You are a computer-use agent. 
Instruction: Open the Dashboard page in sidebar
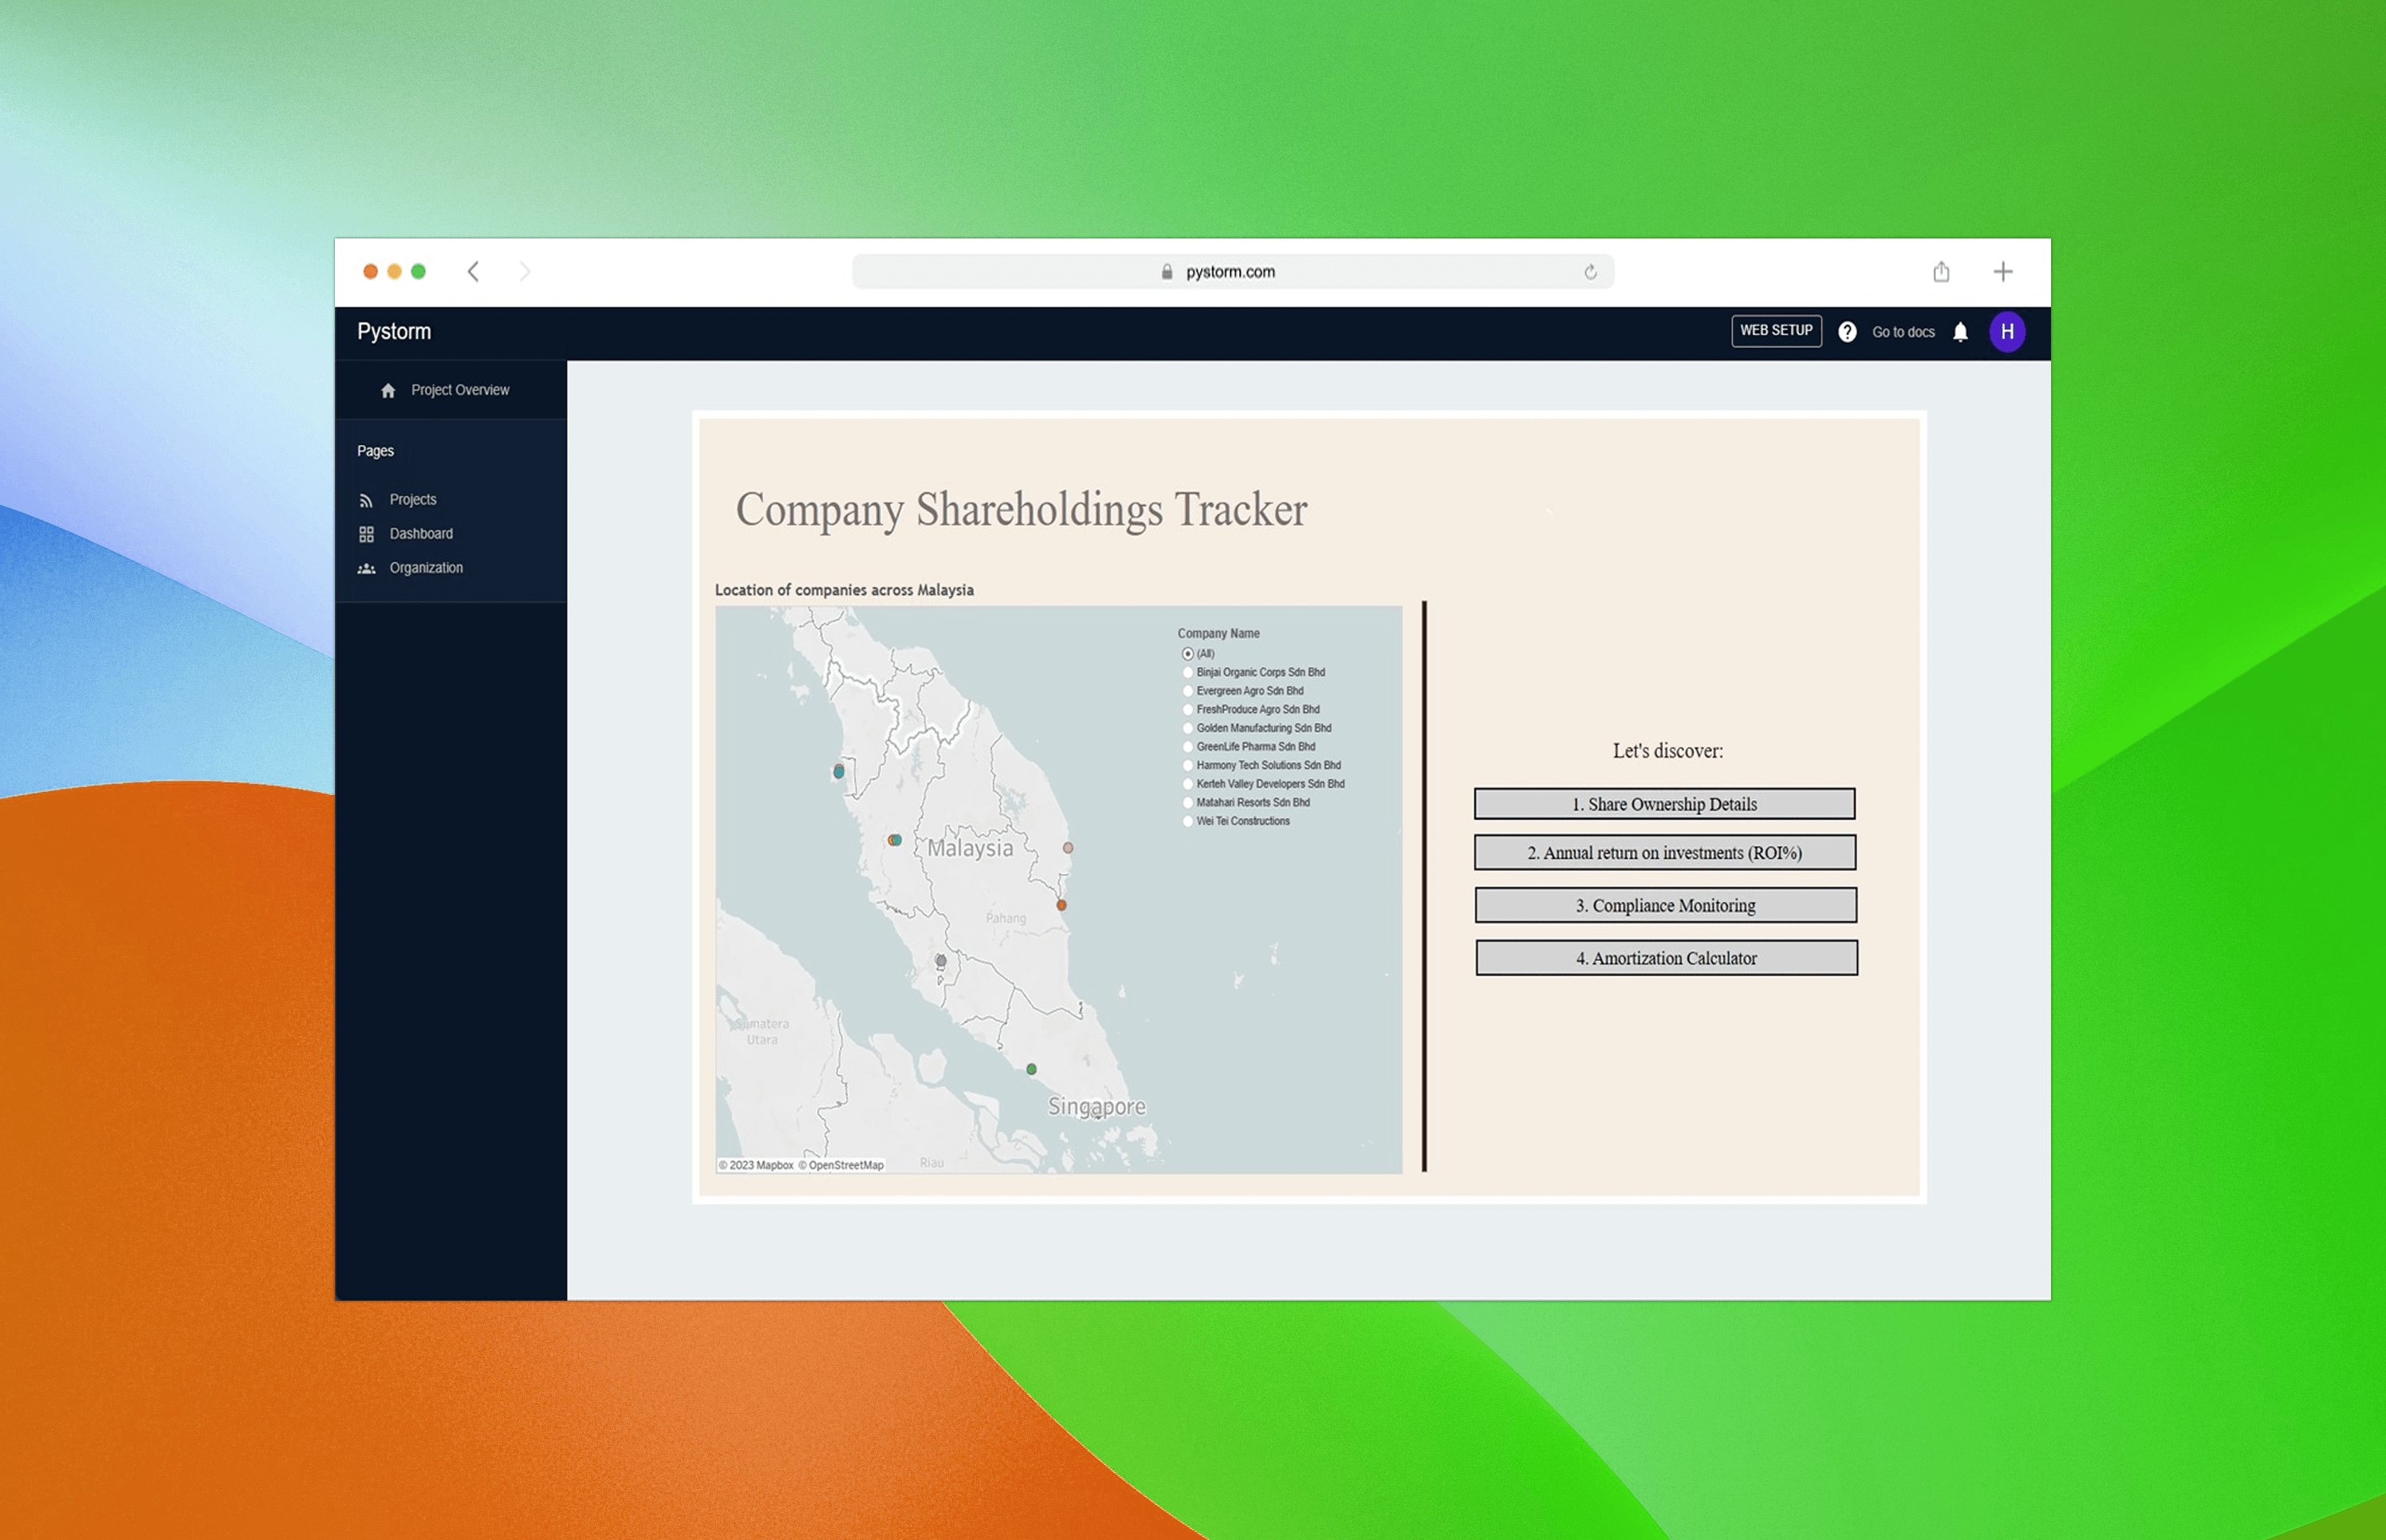(x=421, y=534)
